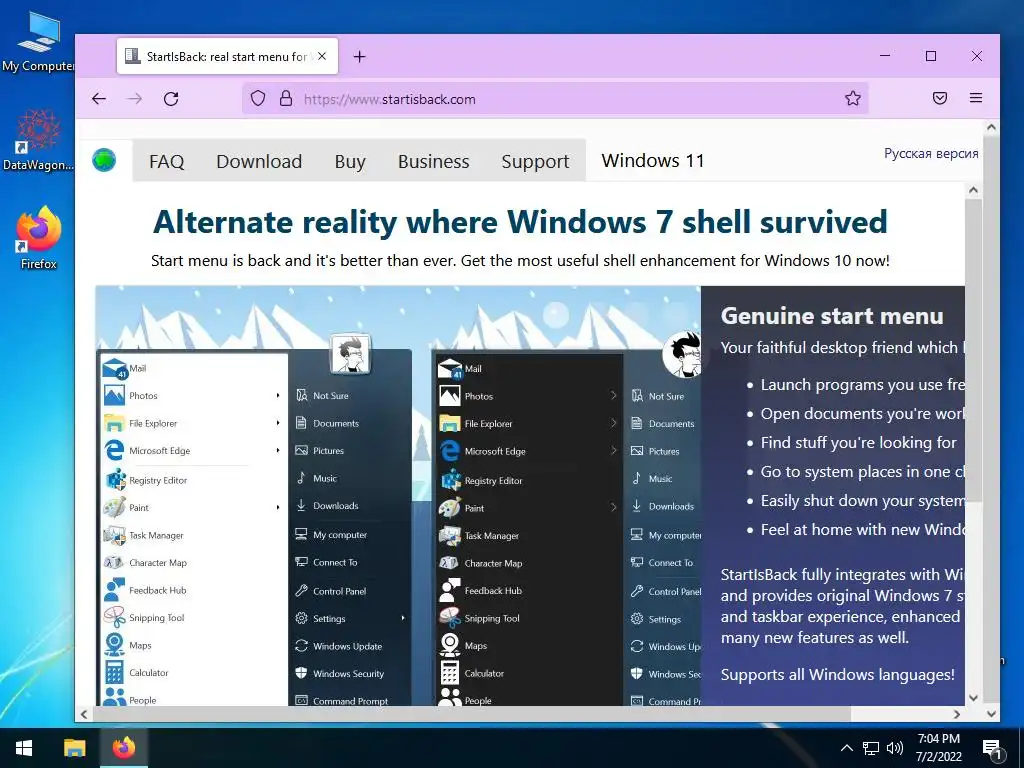
Task: Show site security via the padlock icon
Action: 286,99
